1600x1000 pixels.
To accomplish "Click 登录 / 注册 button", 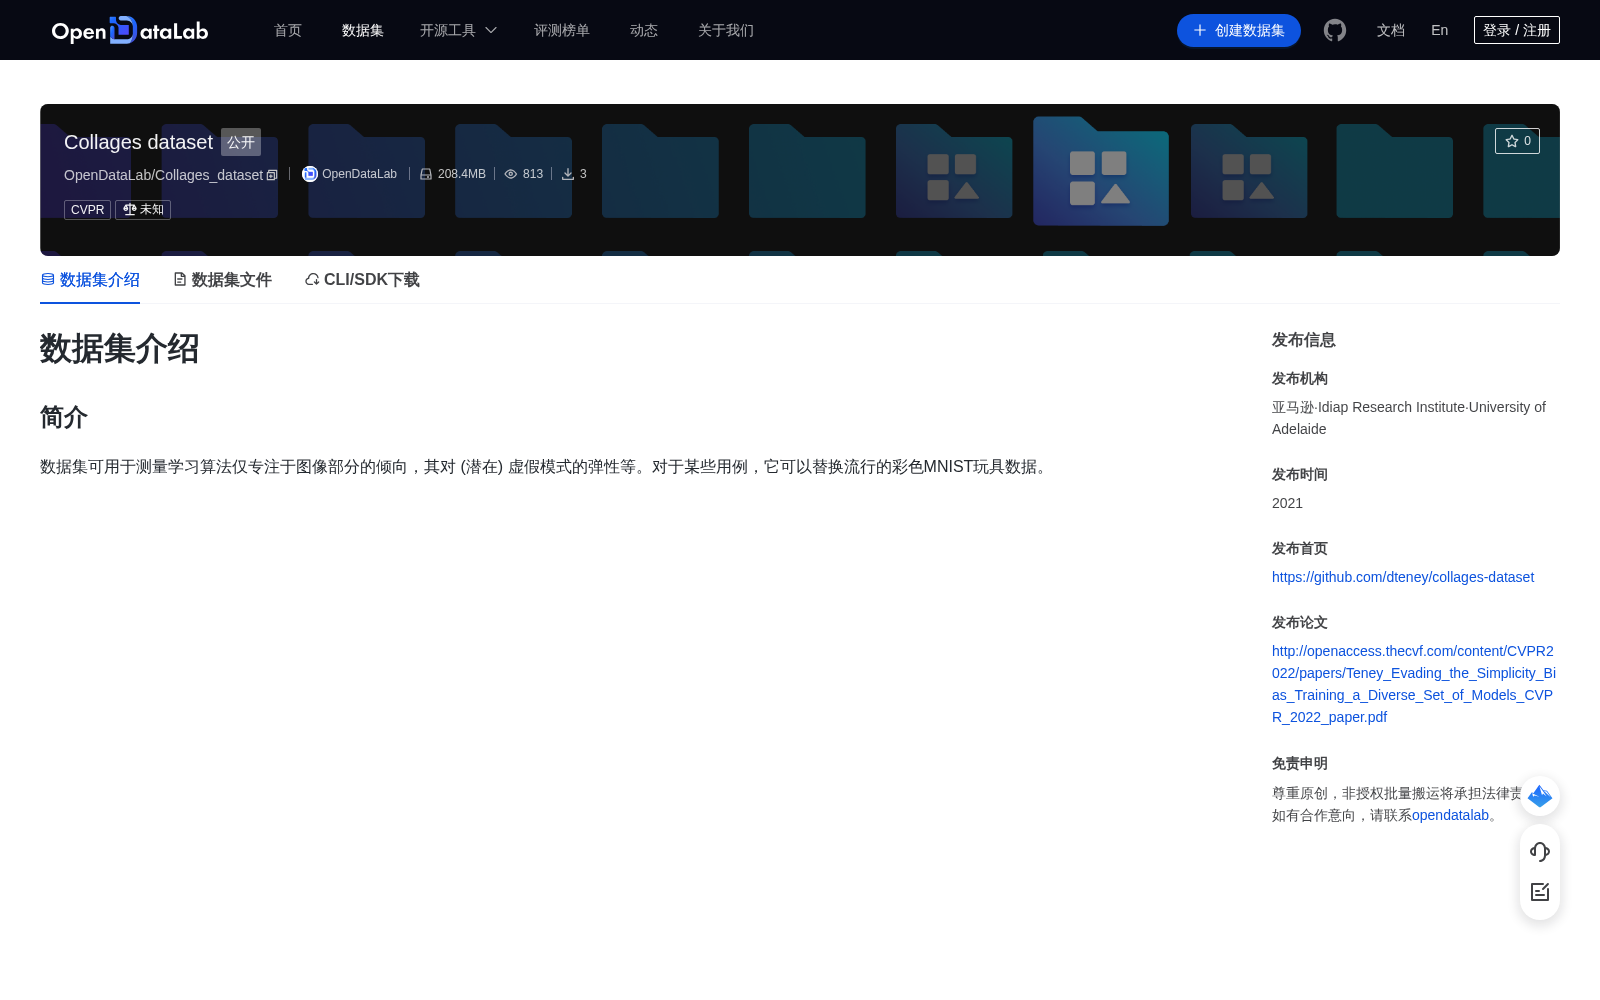I will 1517,30.
